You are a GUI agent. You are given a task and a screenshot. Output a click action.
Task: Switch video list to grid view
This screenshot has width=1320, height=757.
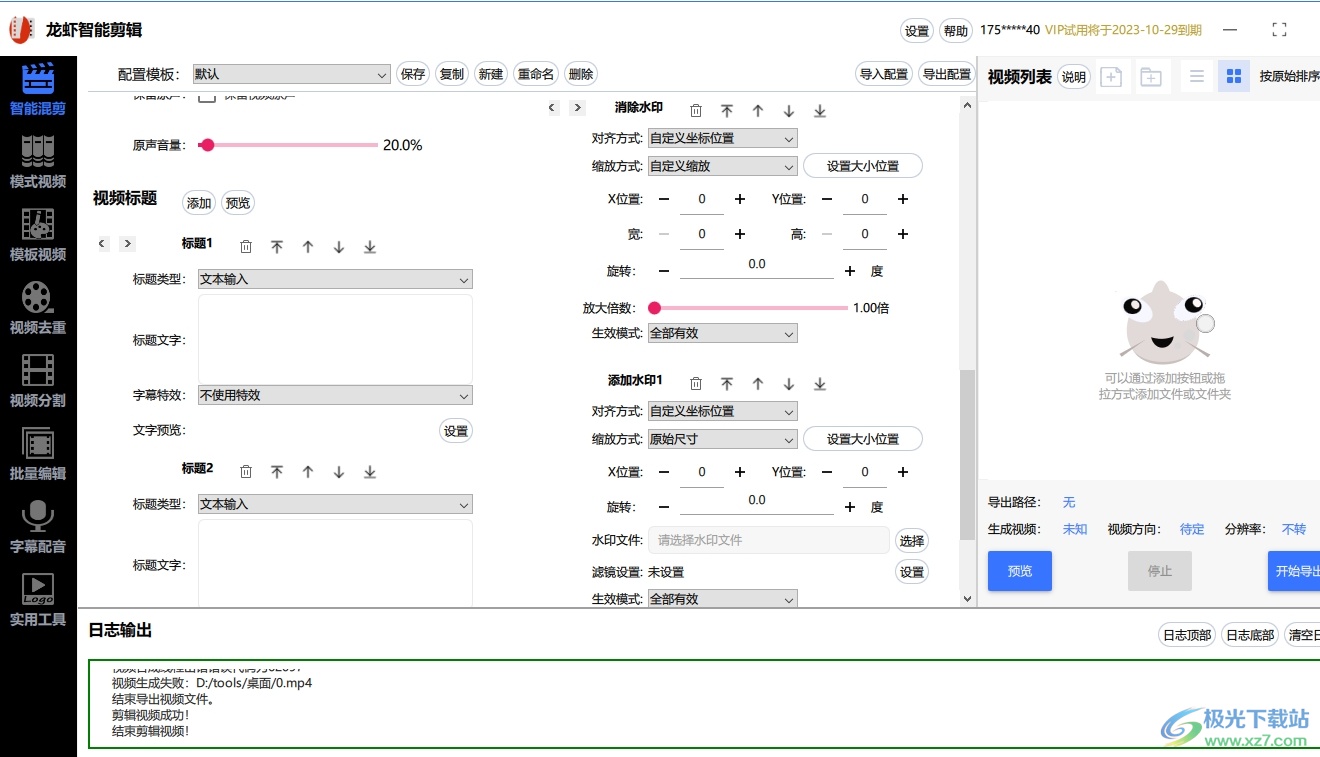pyautogui.click(x=1234, y=77)
